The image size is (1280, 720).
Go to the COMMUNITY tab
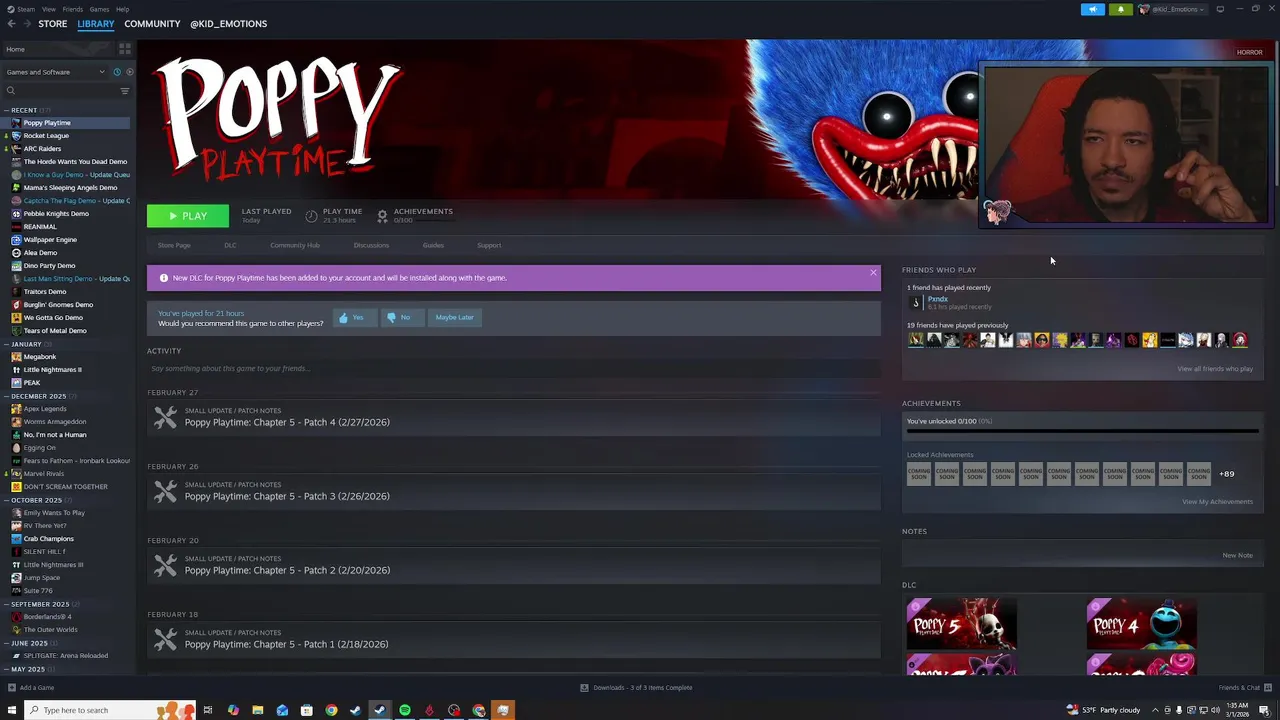pos(152,24)
